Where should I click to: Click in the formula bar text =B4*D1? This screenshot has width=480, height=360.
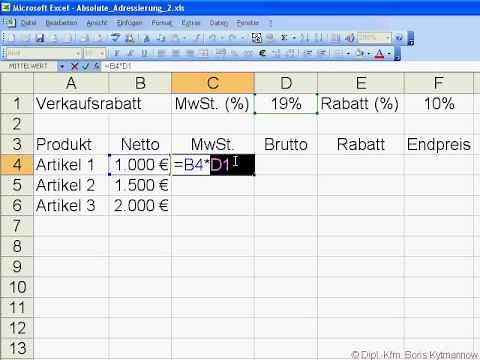pos(118,66)
